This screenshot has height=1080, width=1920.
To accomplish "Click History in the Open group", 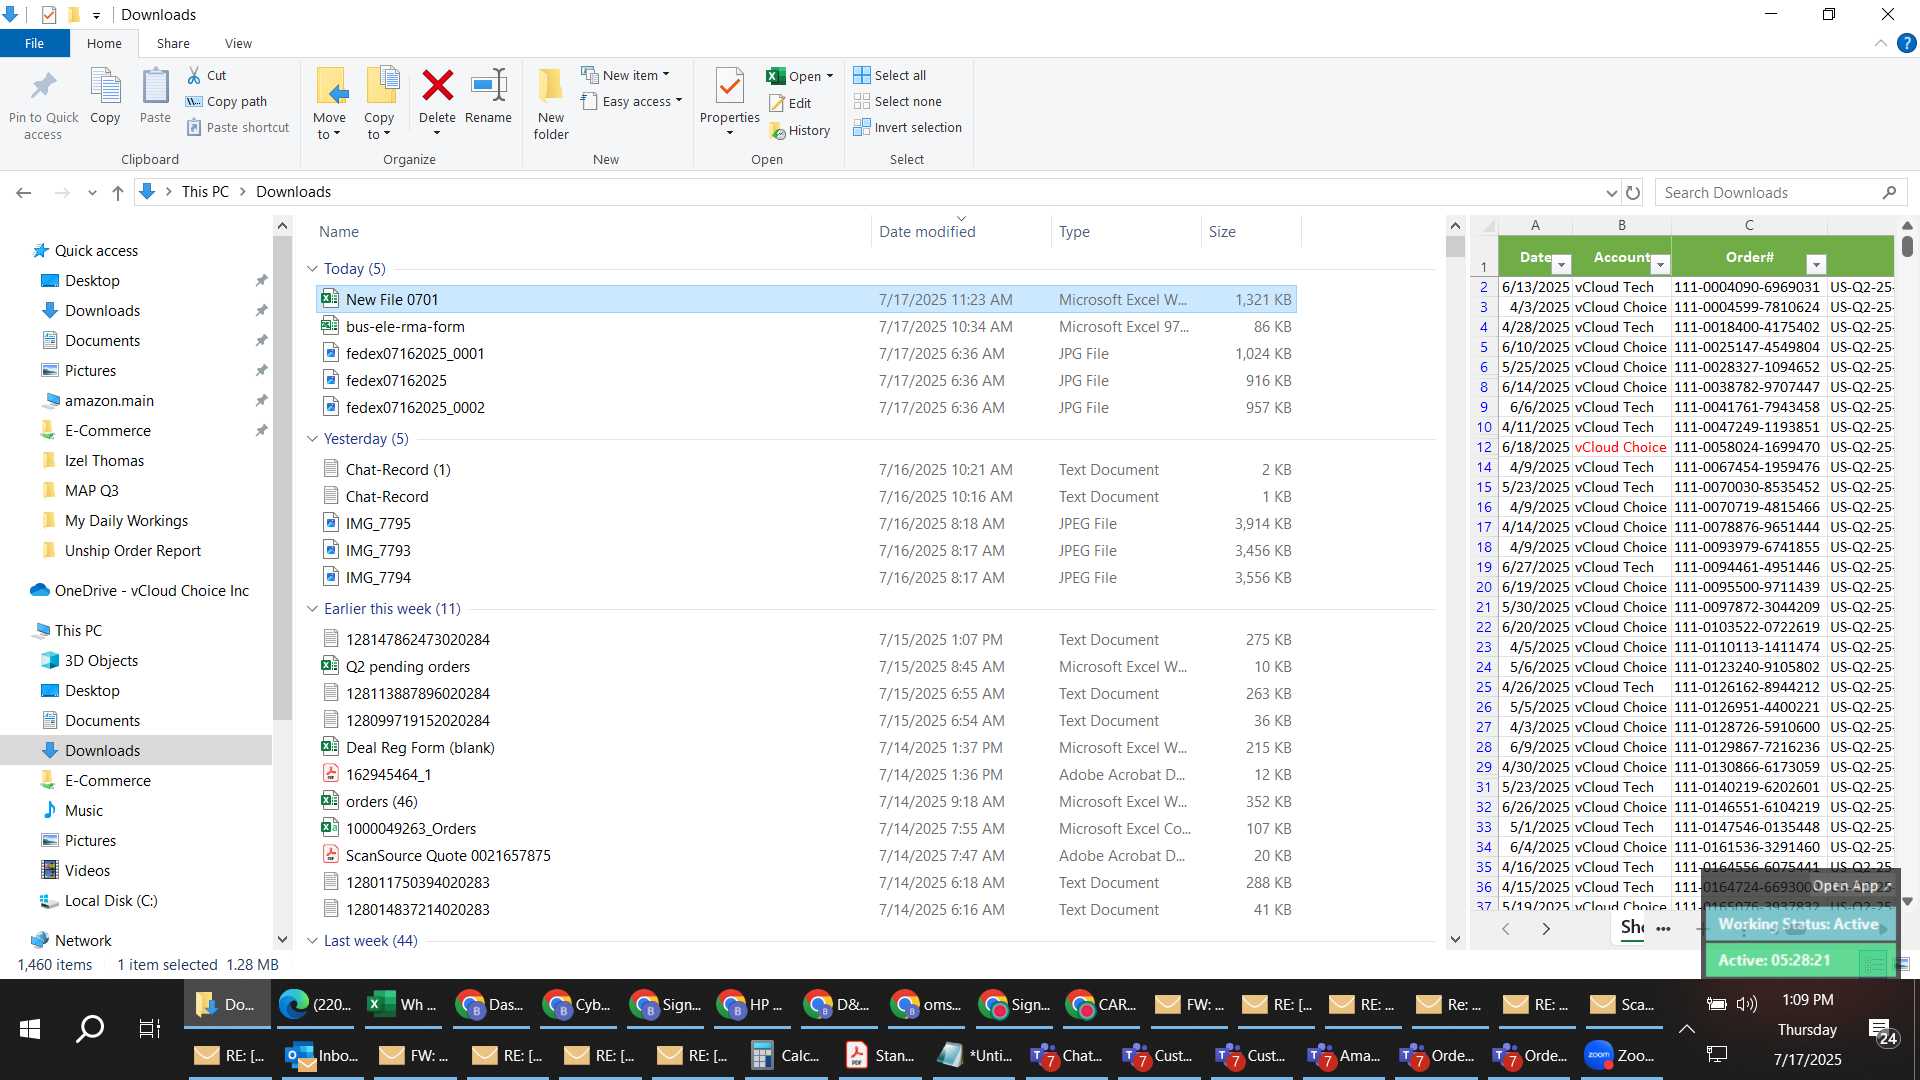I will pos(799,130).
